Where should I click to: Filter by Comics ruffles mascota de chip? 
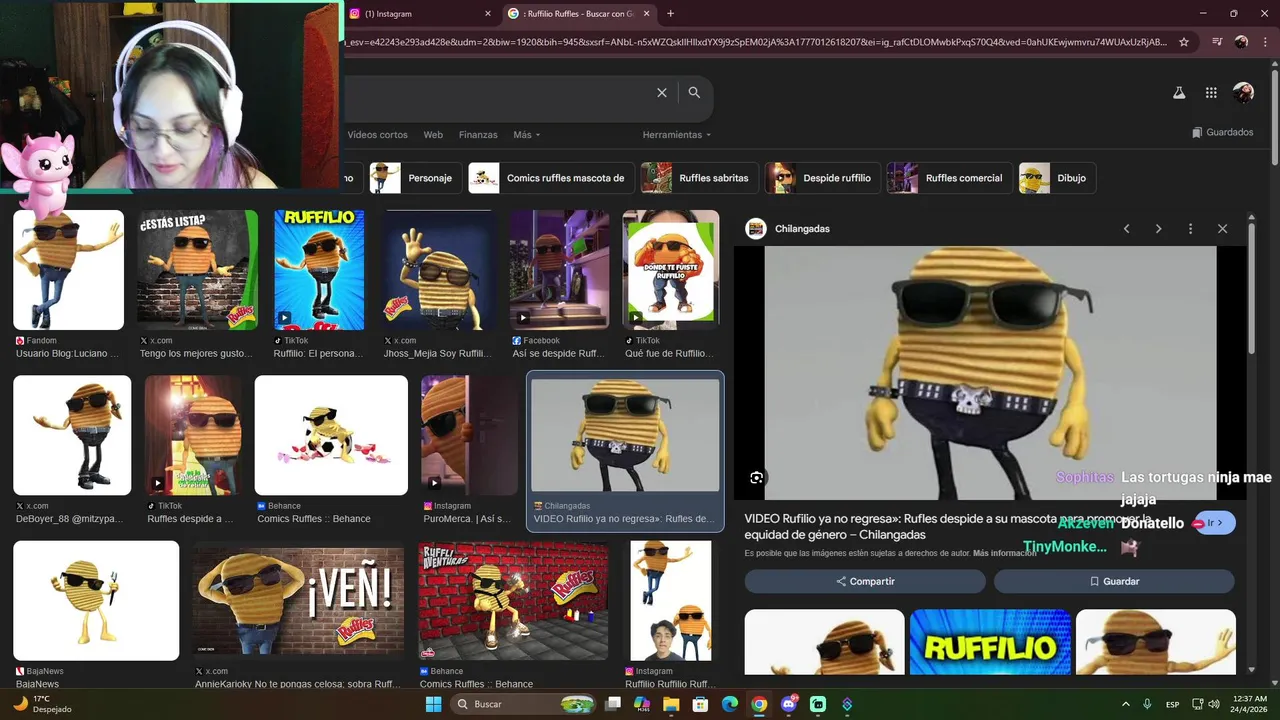(550, 178)
